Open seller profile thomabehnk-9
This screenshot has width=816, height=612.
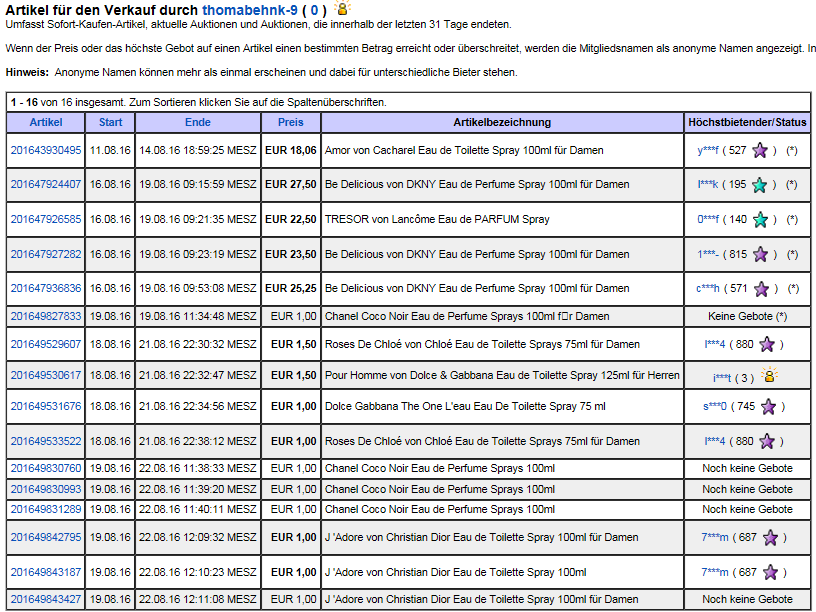[x=250, y=10]
